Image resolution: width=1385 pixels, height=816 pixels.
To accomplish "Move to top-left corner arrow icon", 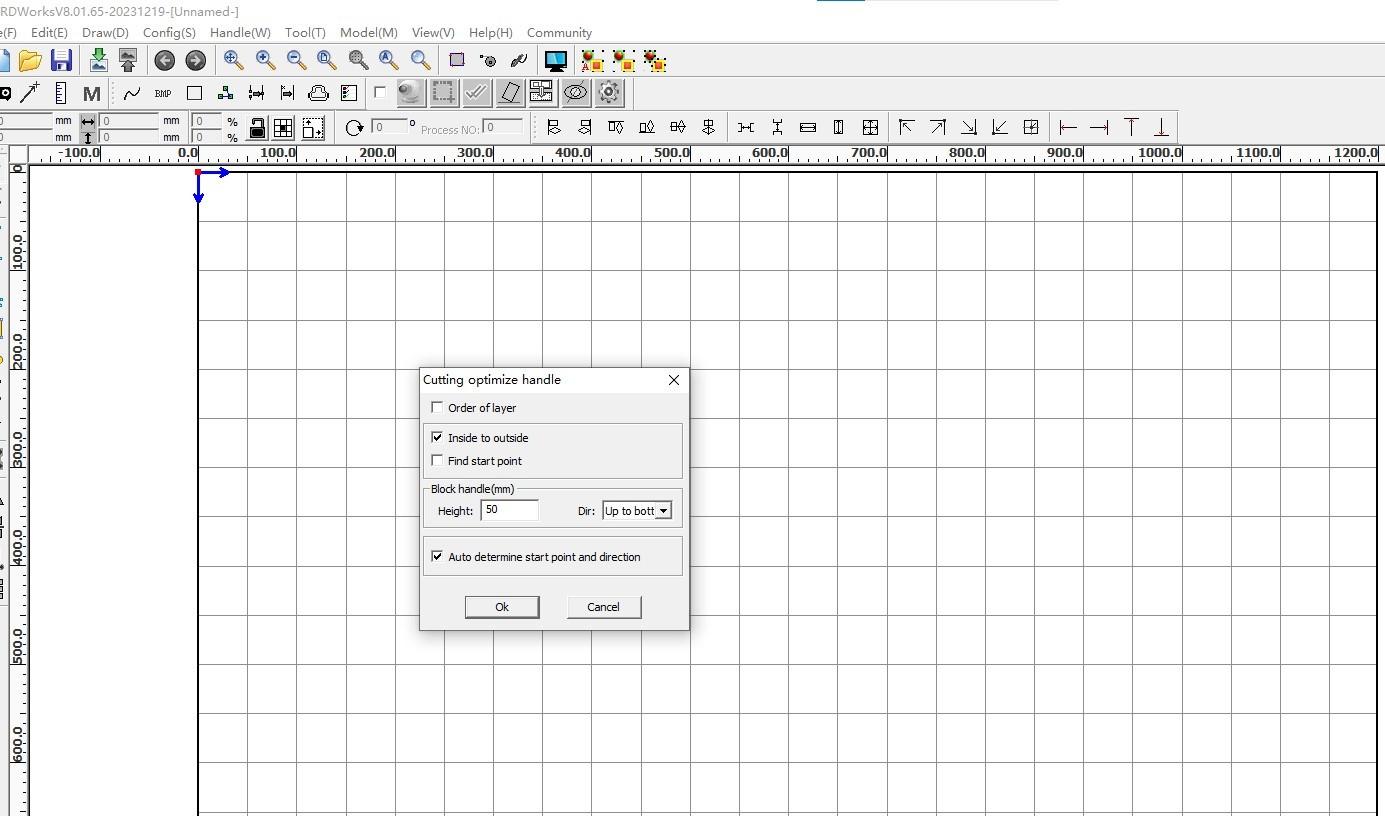I will coord(906,127).
